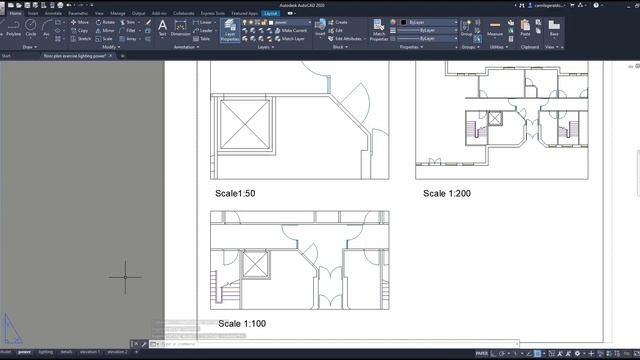Click Make Current layer button
640x360 pixels.
coord(291,30)
